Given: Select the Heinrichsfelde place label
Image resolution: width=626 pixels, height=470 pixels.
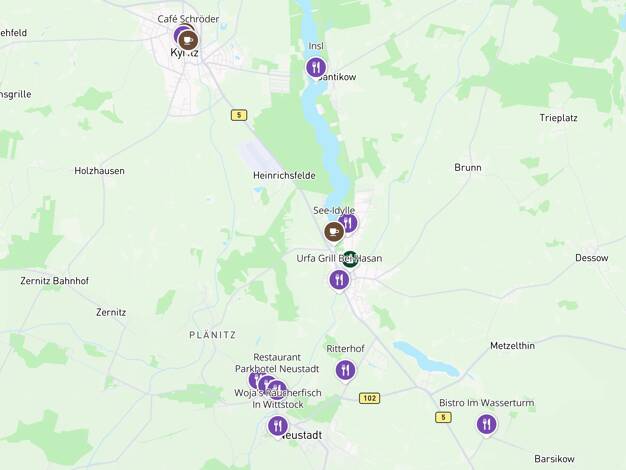Looking at the screenshot, I should (284, 175).
